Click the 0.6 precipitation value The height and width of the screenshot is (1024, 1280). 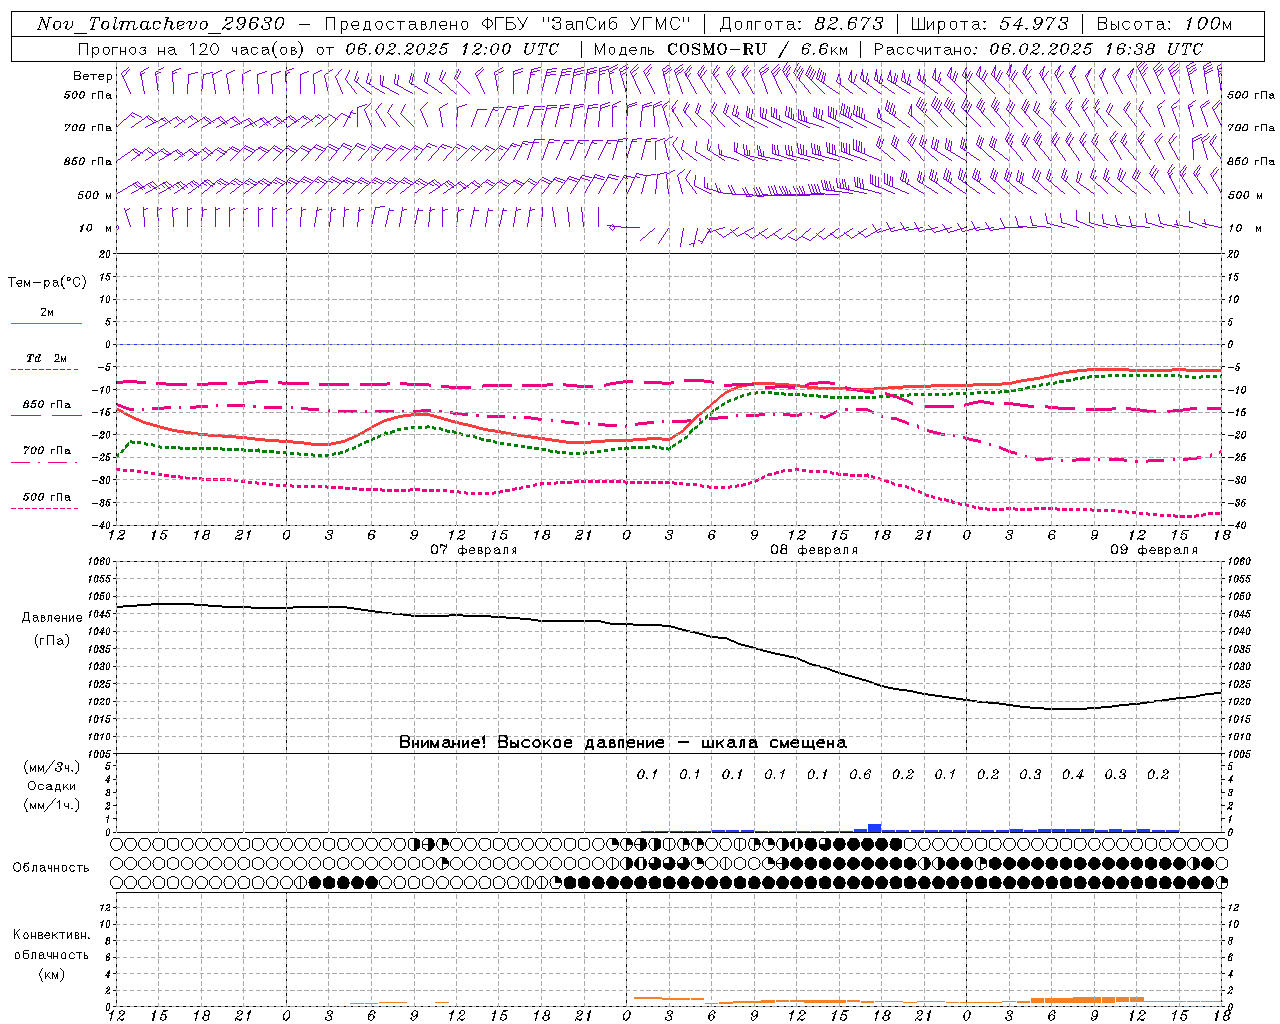pyautogui.click(x=860, y=775)
